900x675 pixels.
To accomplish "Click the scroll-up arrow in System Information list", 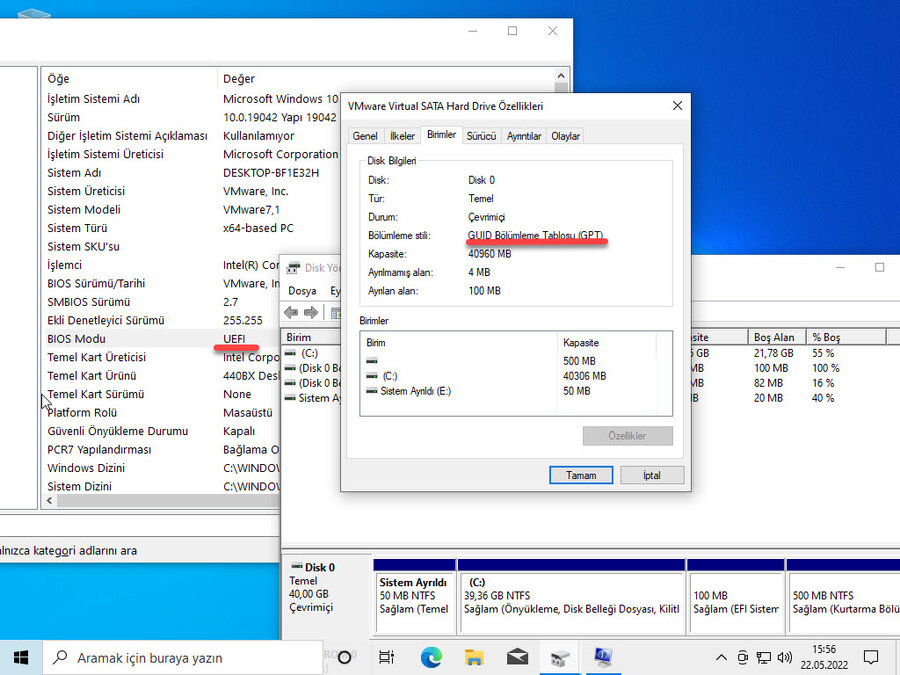I will pyautogui.click(x=561, y=76).
